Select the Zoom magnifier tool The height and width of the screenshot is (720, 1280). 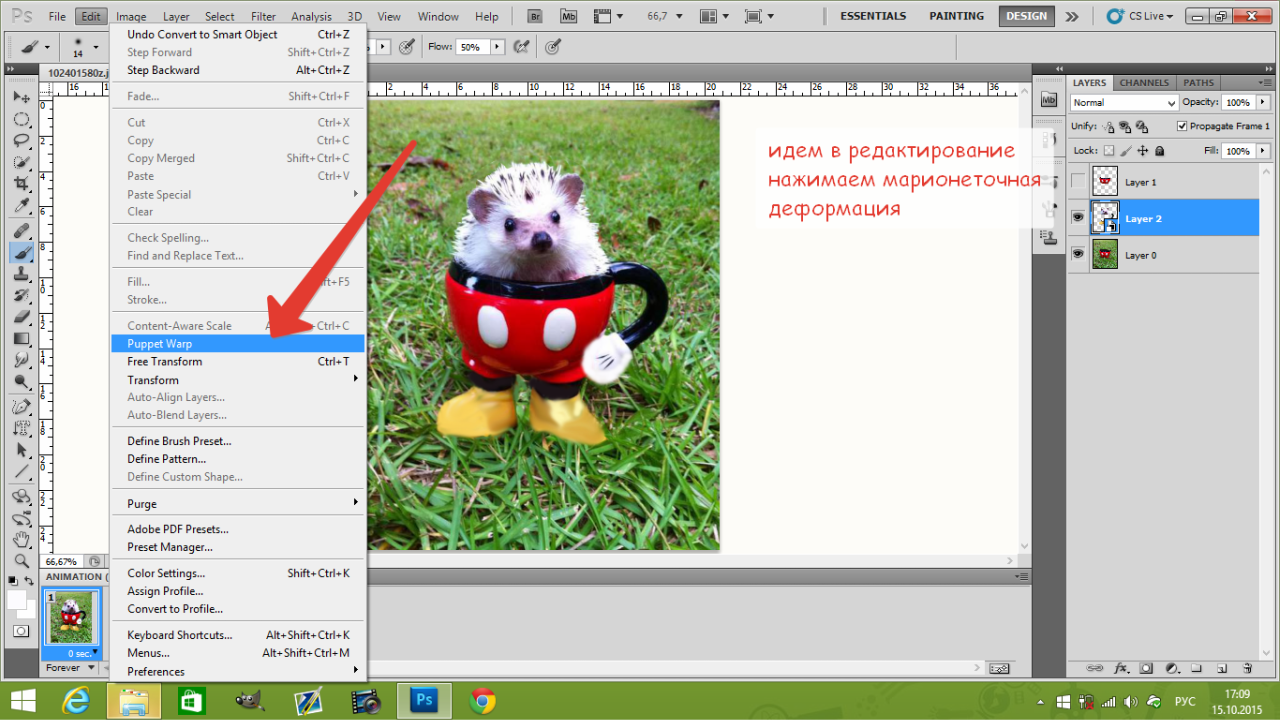[x=21, y=560]
